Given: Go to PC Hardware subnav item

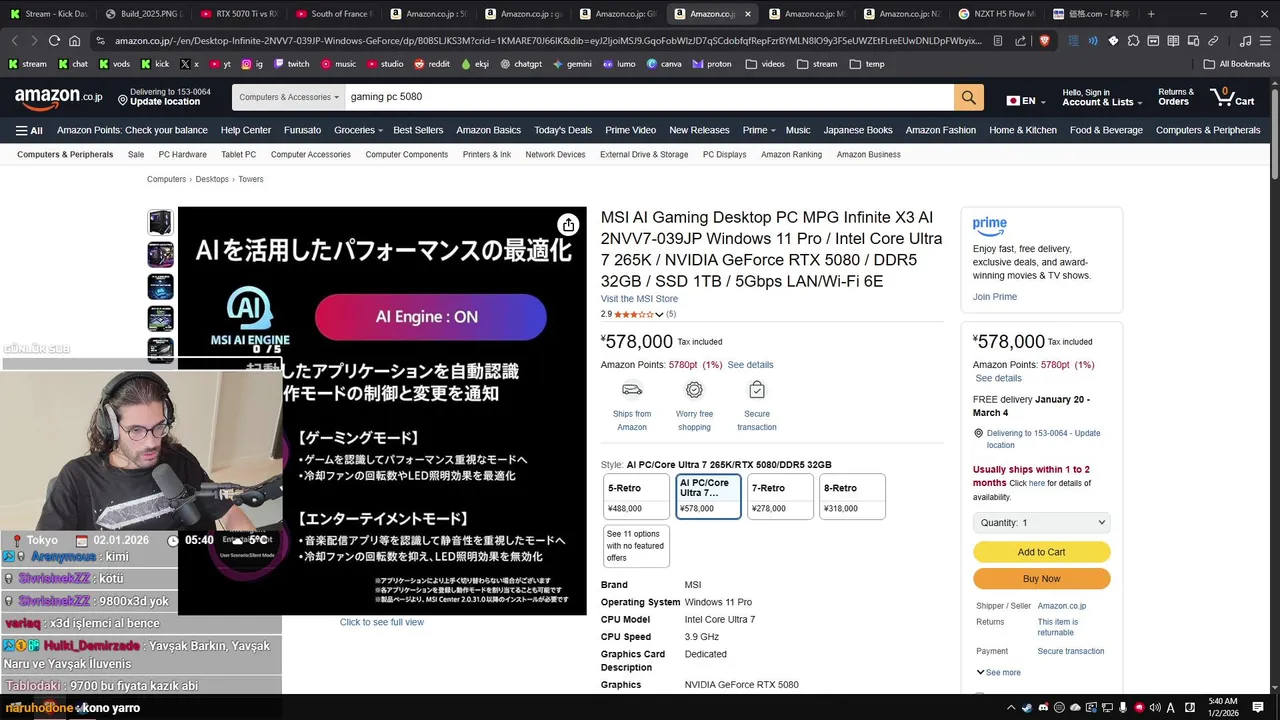Looking at the screenshot, I should point(182,155).
